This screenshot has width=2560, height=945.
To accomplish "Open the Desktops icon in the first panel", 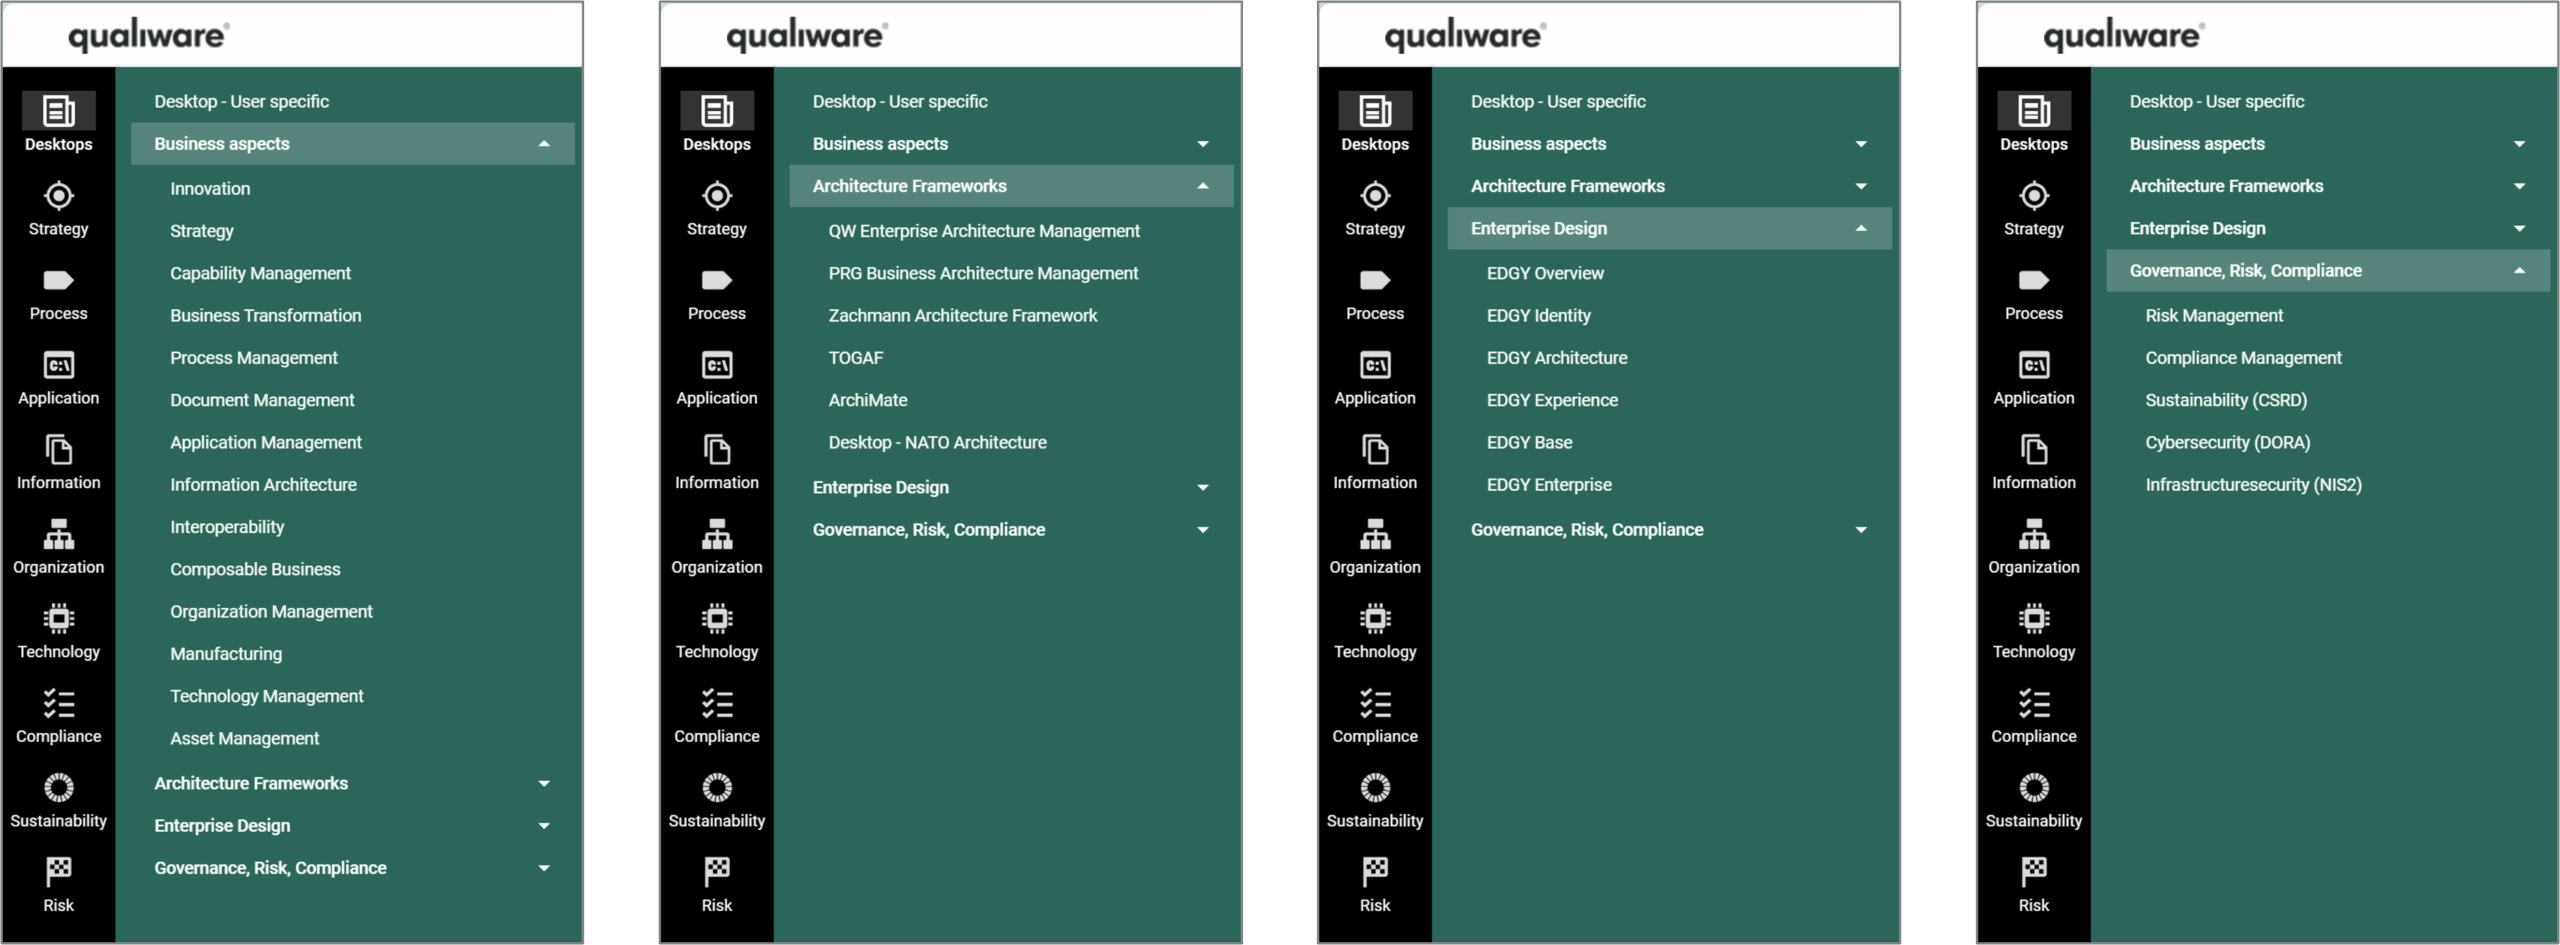I will (x=59, y=110).
